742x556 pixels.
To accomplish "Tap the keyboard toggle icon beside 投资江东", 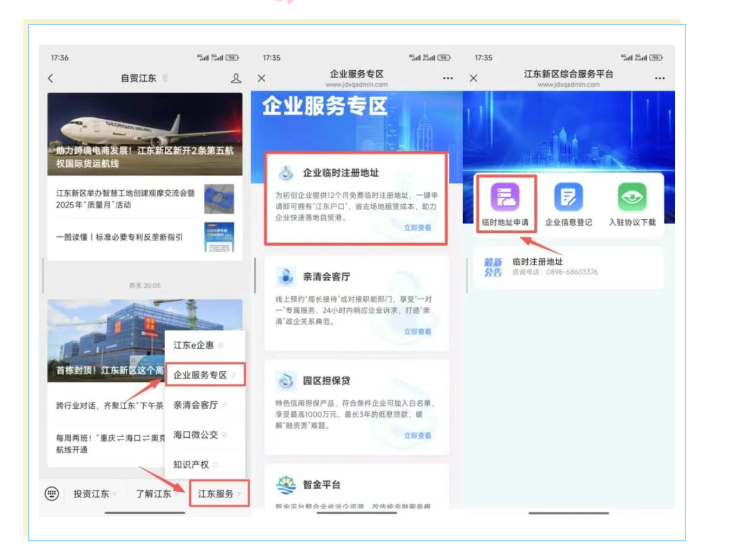I will (x=52, y=494).
